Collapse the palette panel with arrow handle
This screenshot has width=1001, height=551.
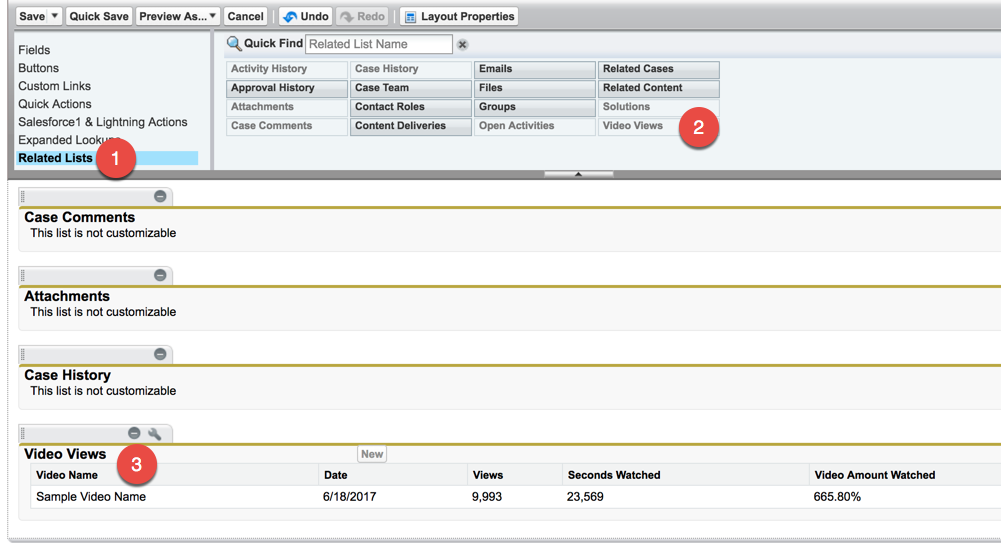pyautogui.click(x=578, y=174)
